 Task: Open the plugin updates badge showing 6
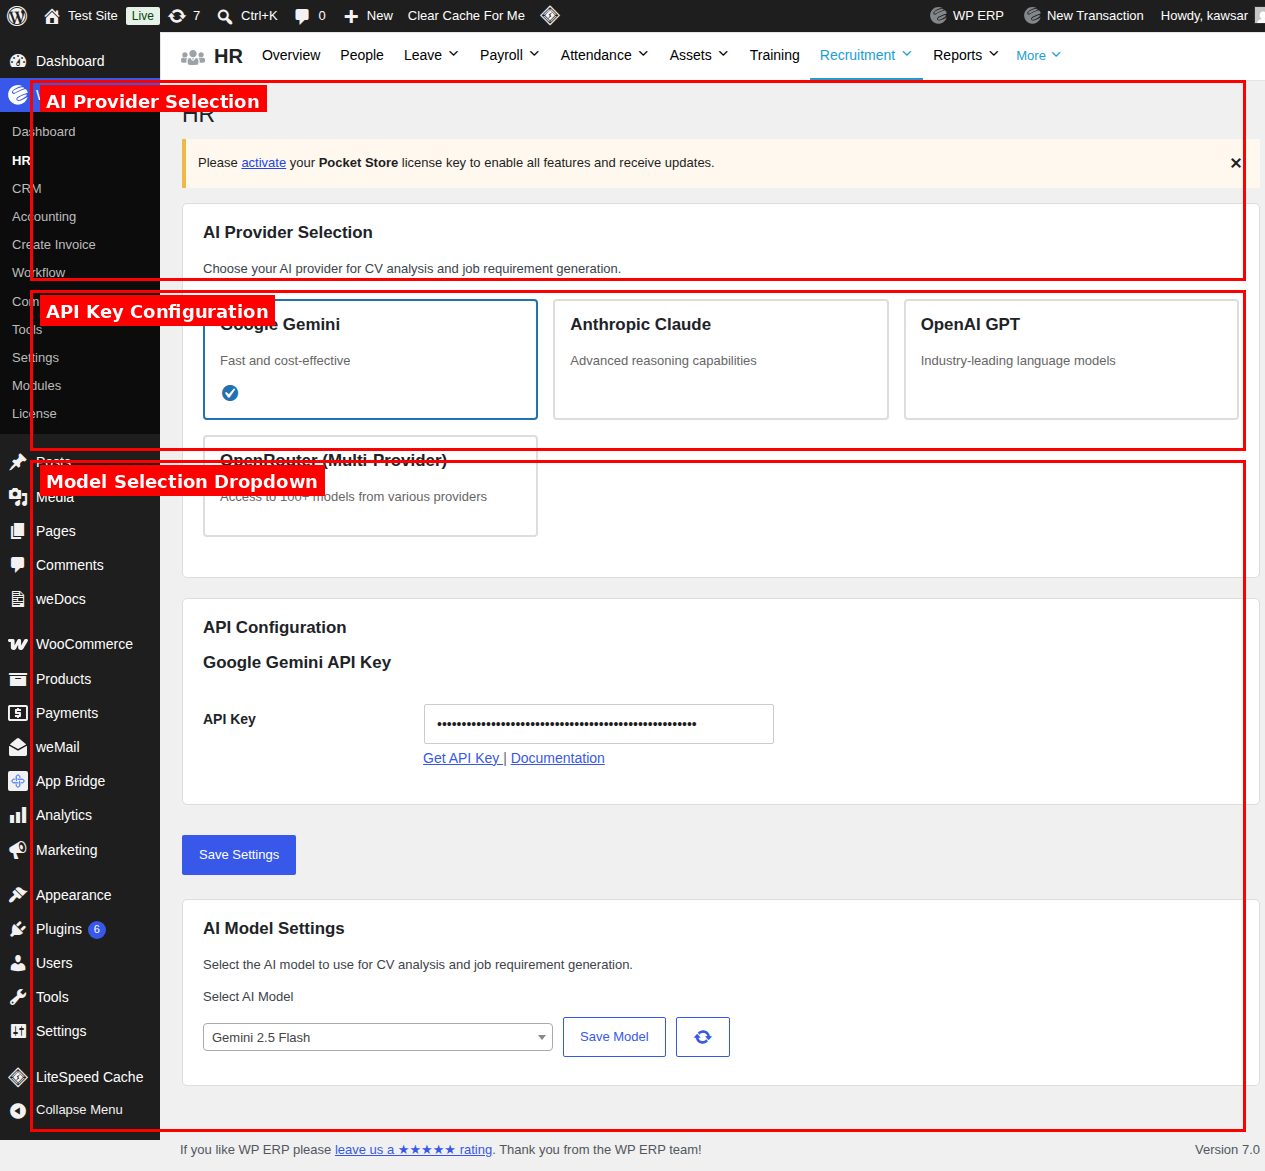click(97, 930)
